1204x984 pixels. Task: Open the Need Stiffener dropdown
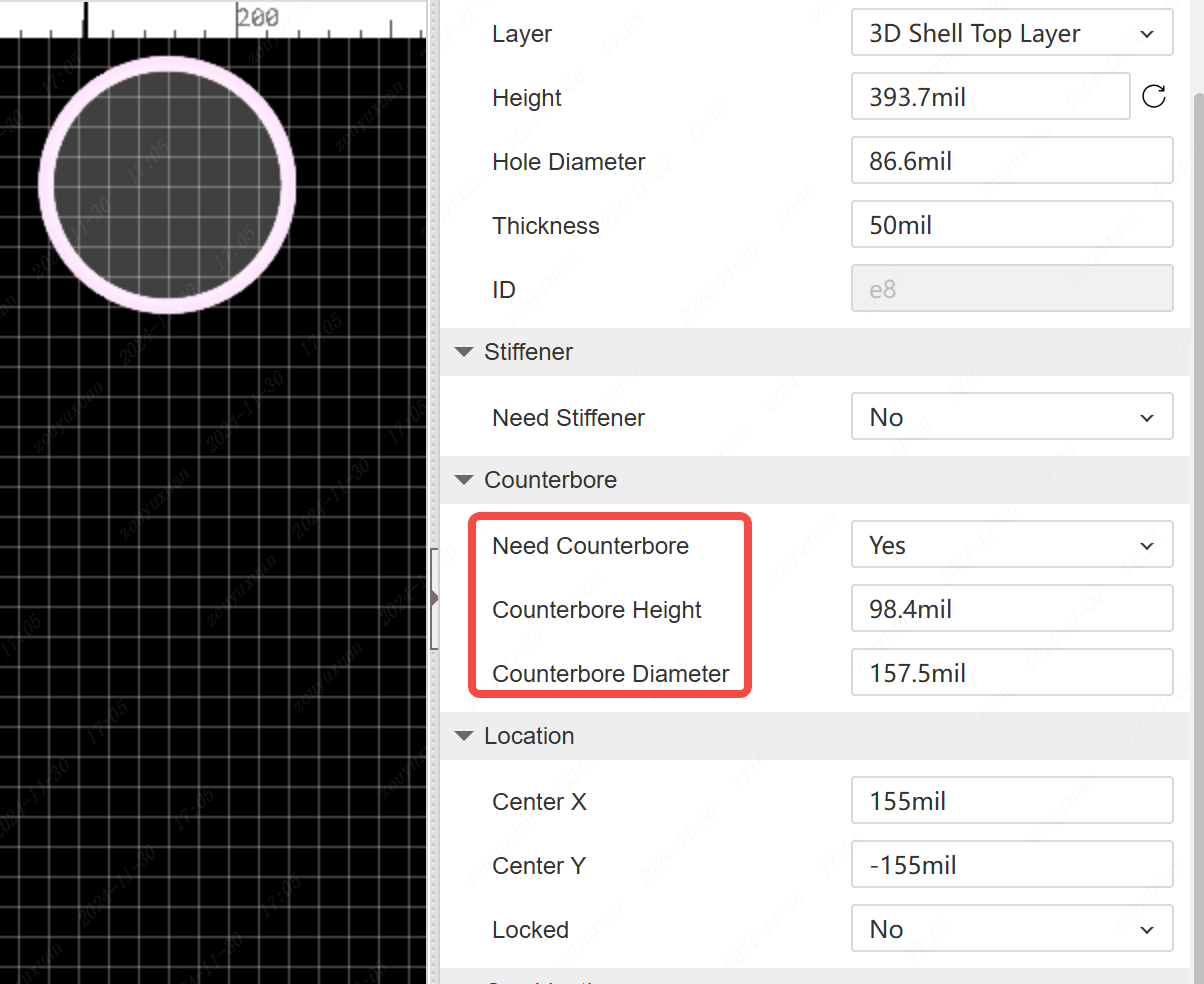1011,417
